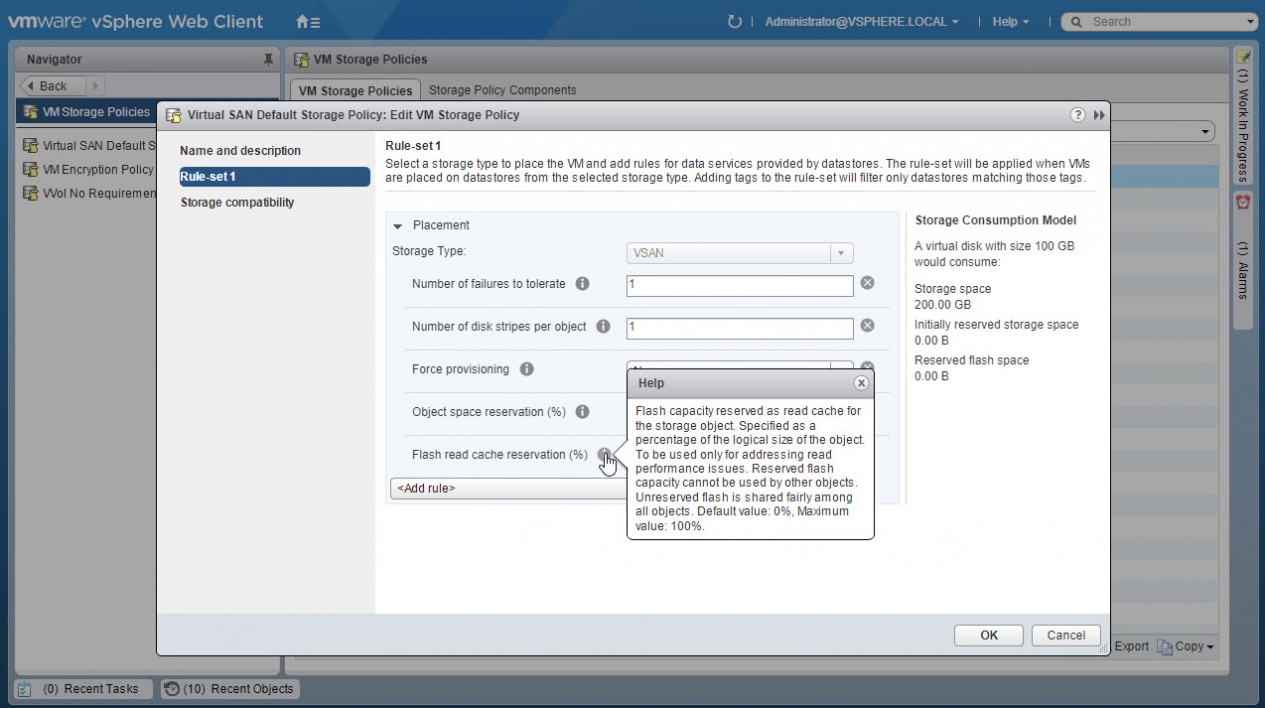Click info icon for Object space reservation
Screen dimensions: 1265x708
point(583,412)
